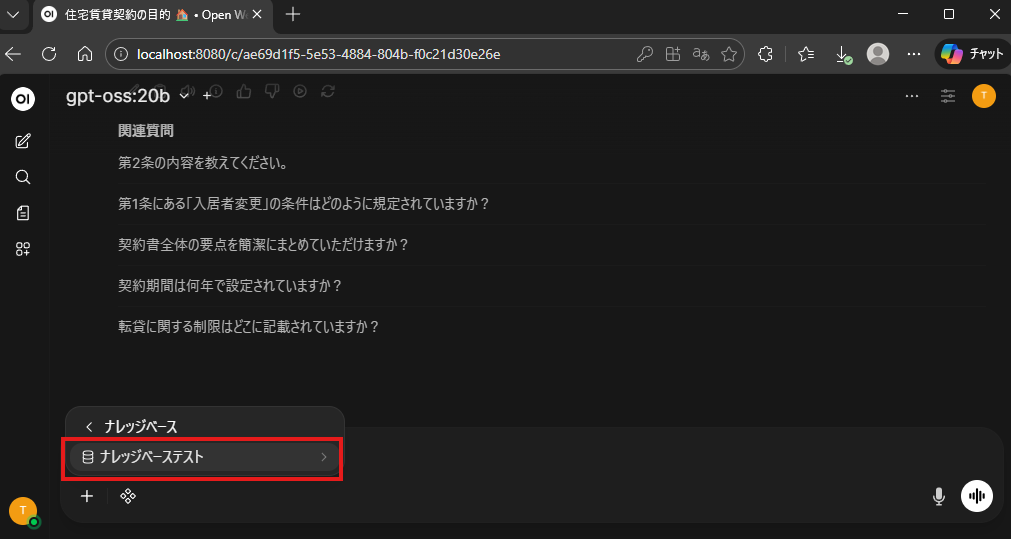The image size is (1011, 539).
Task: Give the response a thumbs up
Action: click(x=243, y=92)
